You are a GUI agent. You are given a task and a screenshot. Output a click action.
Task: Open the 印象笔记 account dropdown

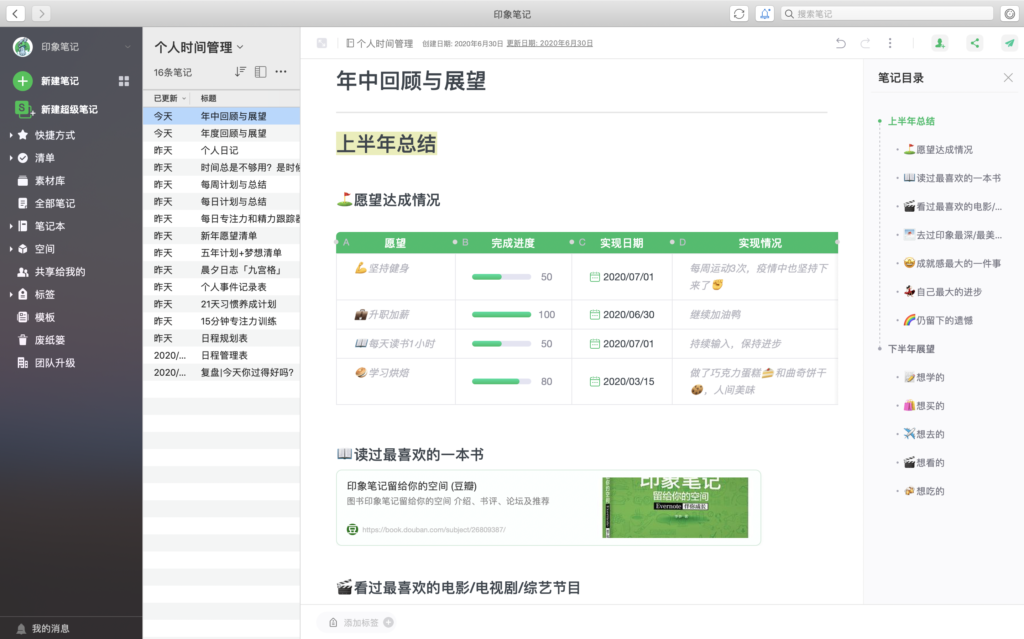pyautogui.click(x=128, y=47)
